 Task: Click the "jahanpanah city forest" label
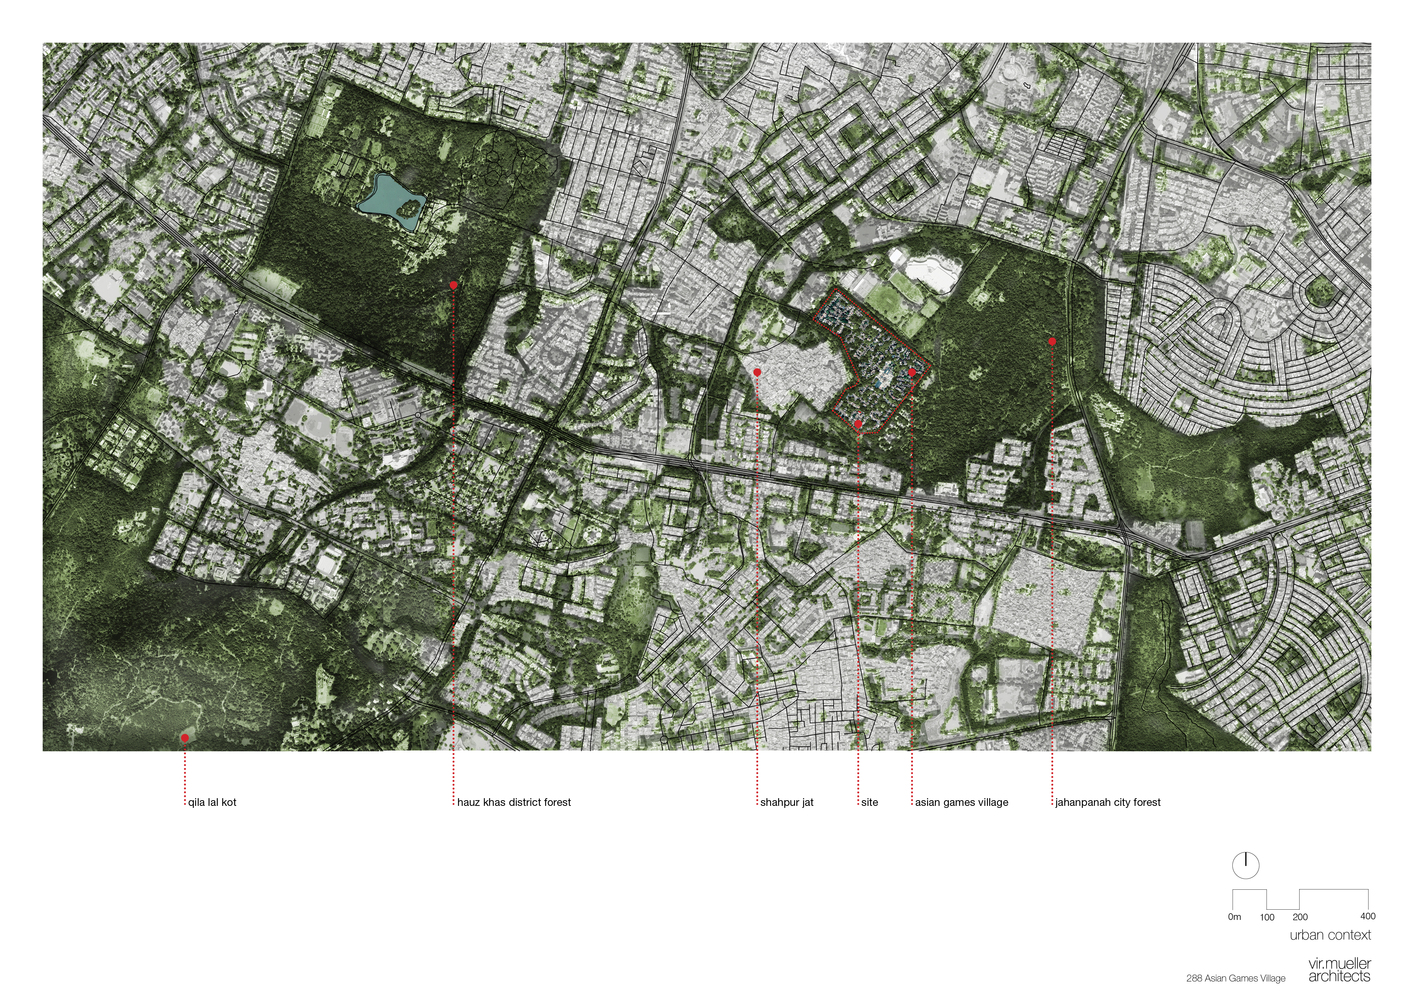(x=1108, y=802)
